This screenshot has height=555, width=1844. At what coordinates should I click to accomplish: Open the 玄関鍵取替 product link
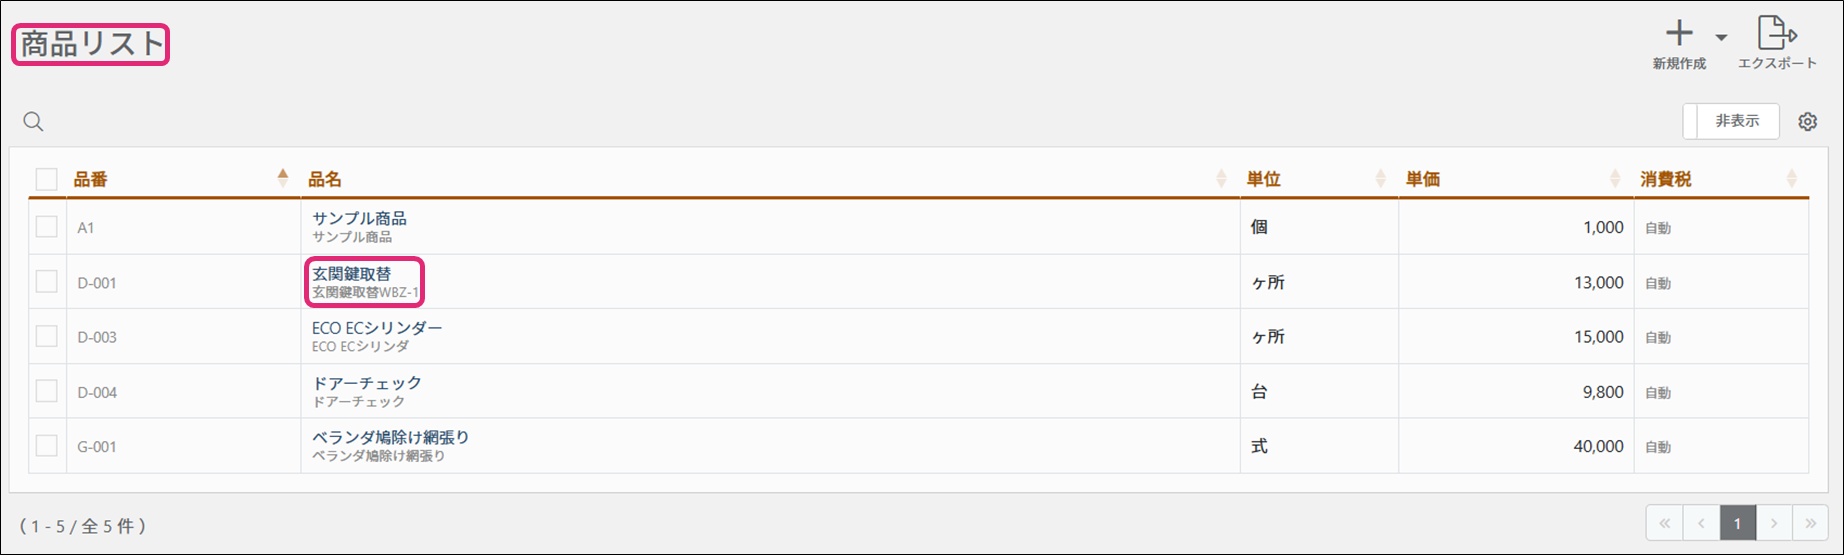coord(351,273)
